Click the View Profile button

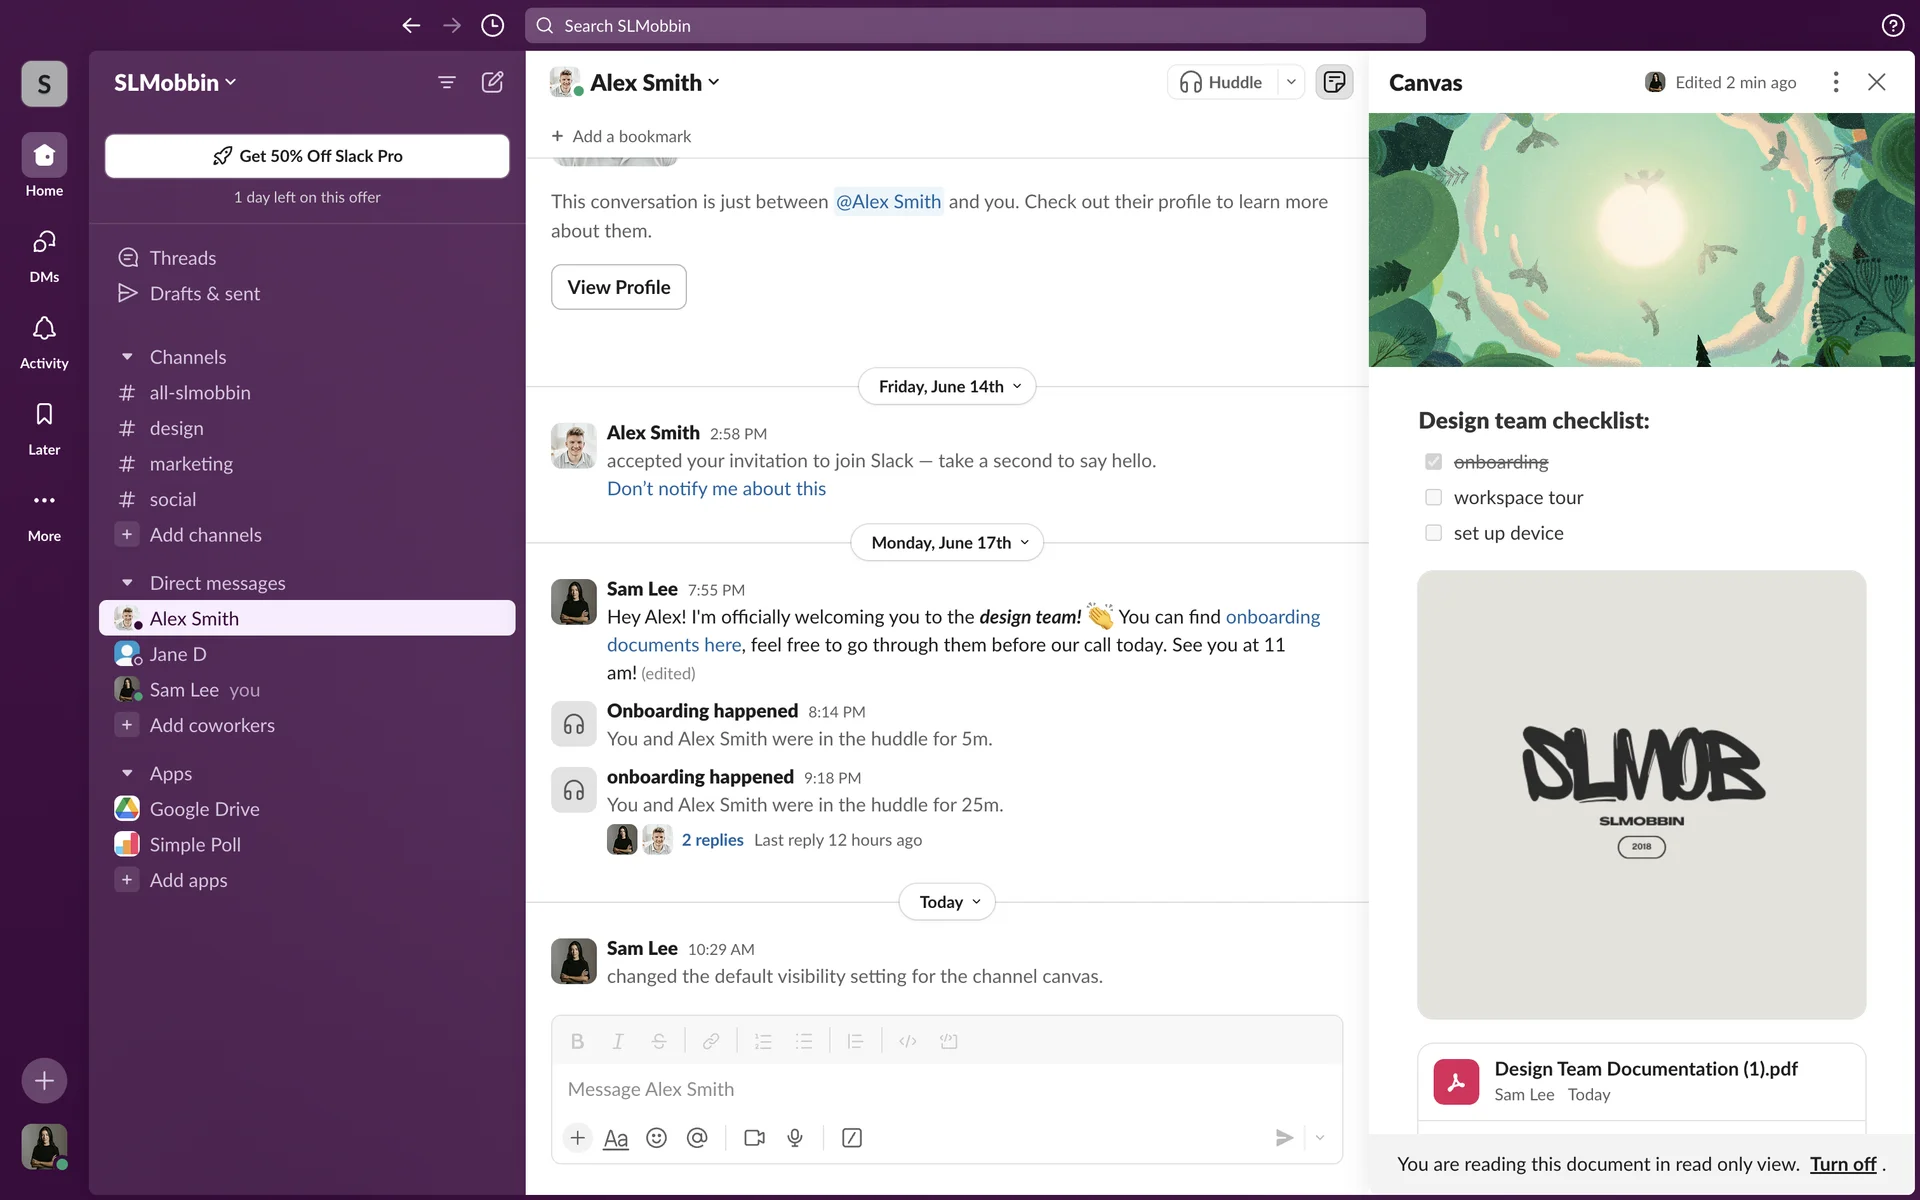618,287
